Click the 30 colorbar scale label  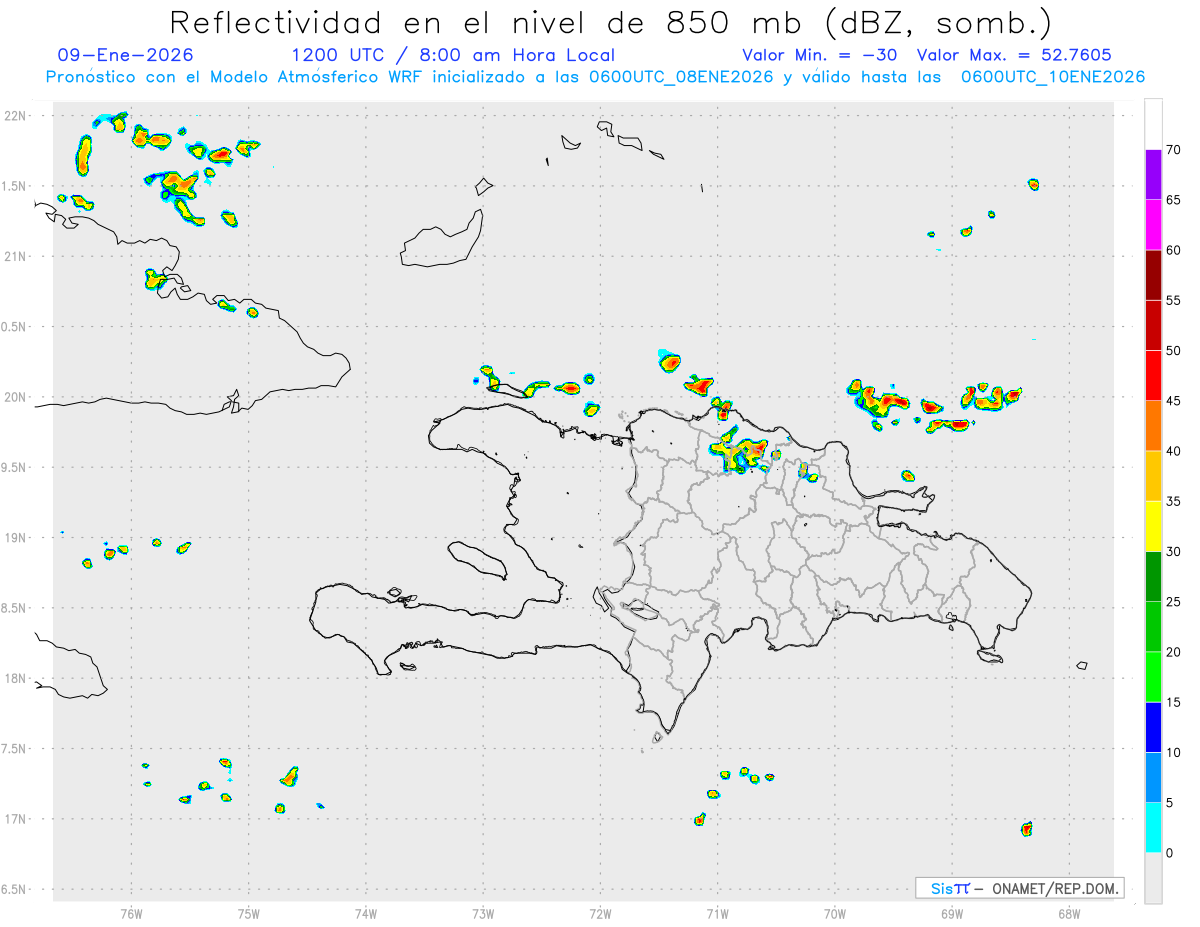1174,552
